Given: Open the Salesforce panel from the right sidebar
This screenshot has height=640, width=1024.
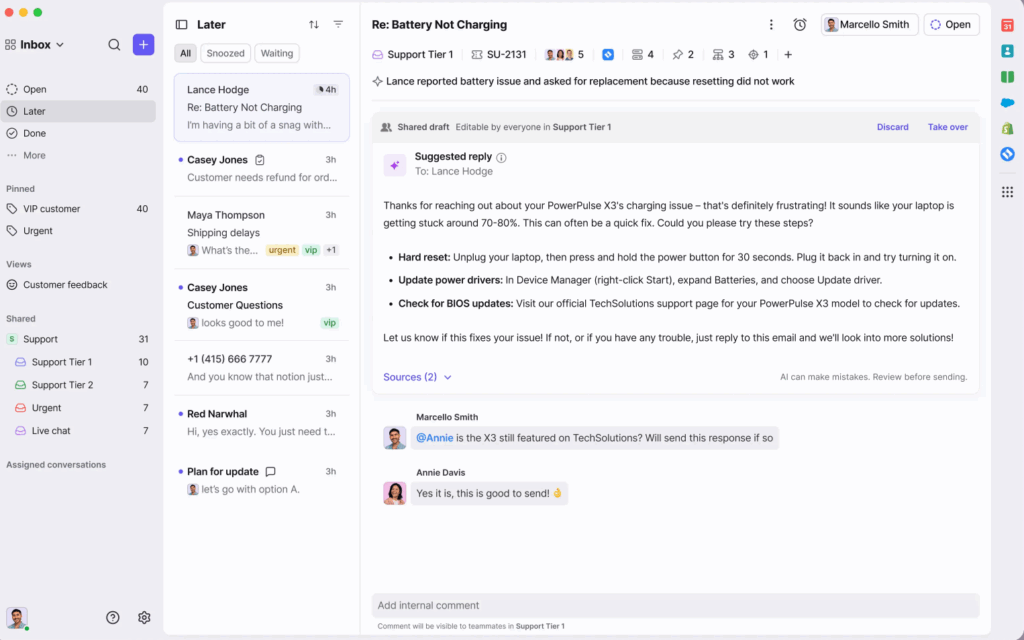Looking at the screenshot, I should [1008, 102].
